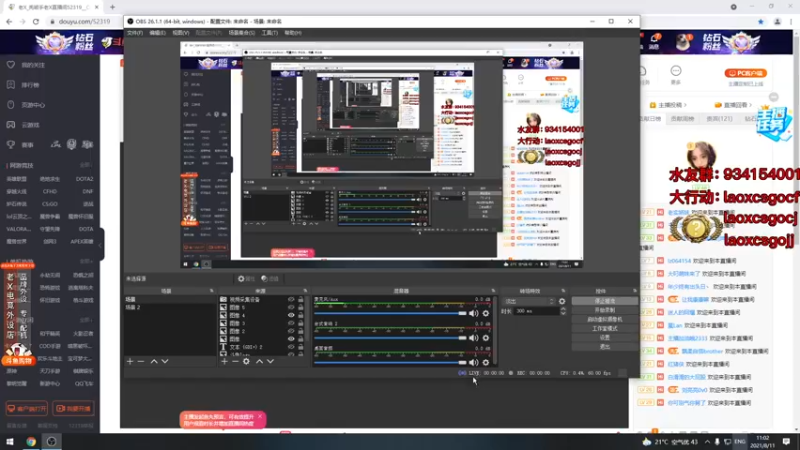Open 云游戏 icon in Douyu sidebar
The image size is (800, 450).
point(11,124)
